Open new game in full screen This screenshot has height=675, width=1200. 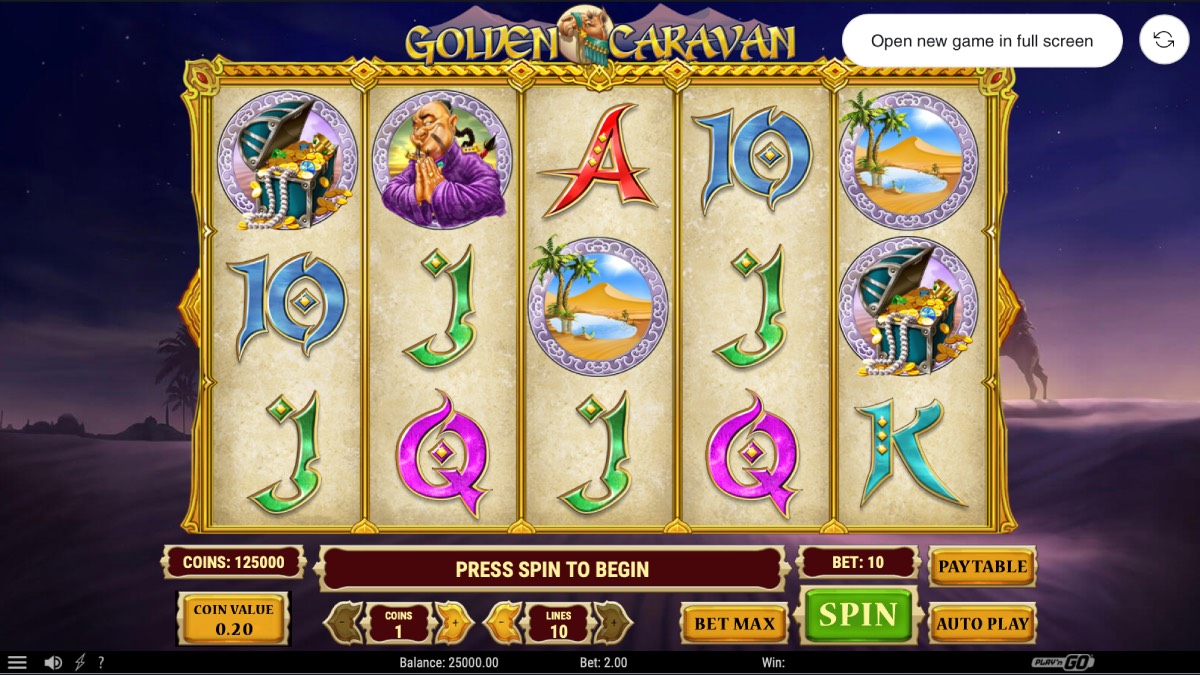pyautogui.click(x=982, y=41)
